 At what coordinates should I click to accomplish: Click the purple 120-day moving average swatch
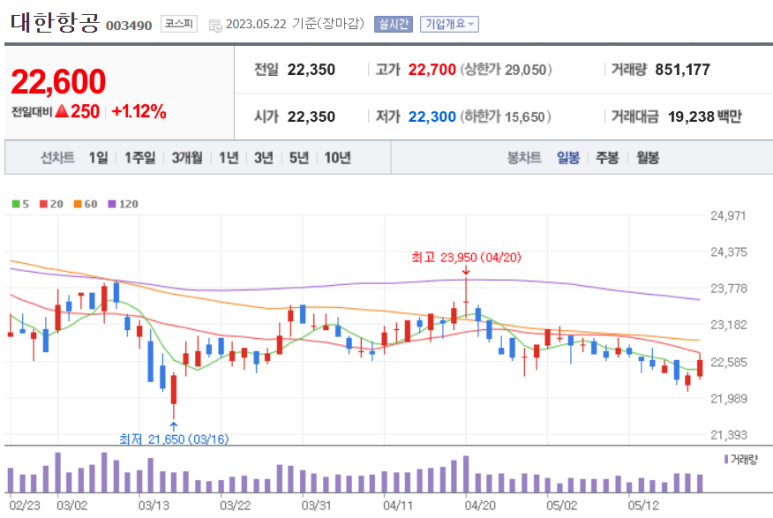pyautogui.click(x=112, y=204)
